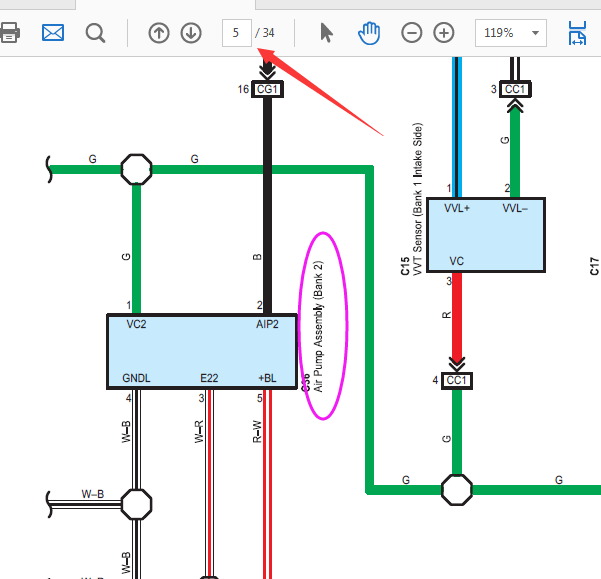Click the VVT sensor VVL+ block
The height and width of the screenshot is (579, 601).
[486, 235]
